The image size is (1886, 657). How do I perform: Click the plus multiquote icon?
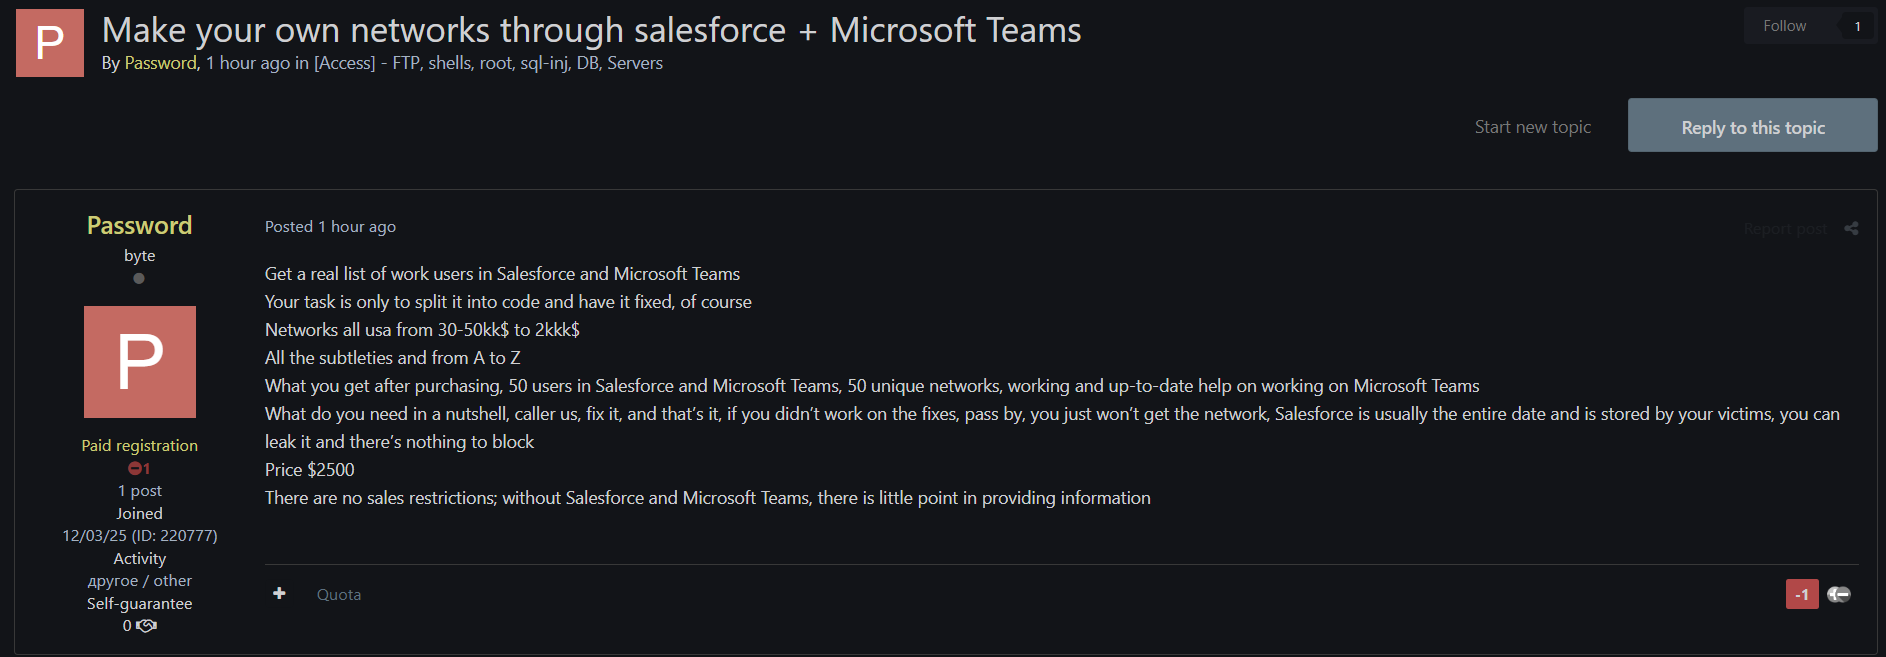click(279, 594)
